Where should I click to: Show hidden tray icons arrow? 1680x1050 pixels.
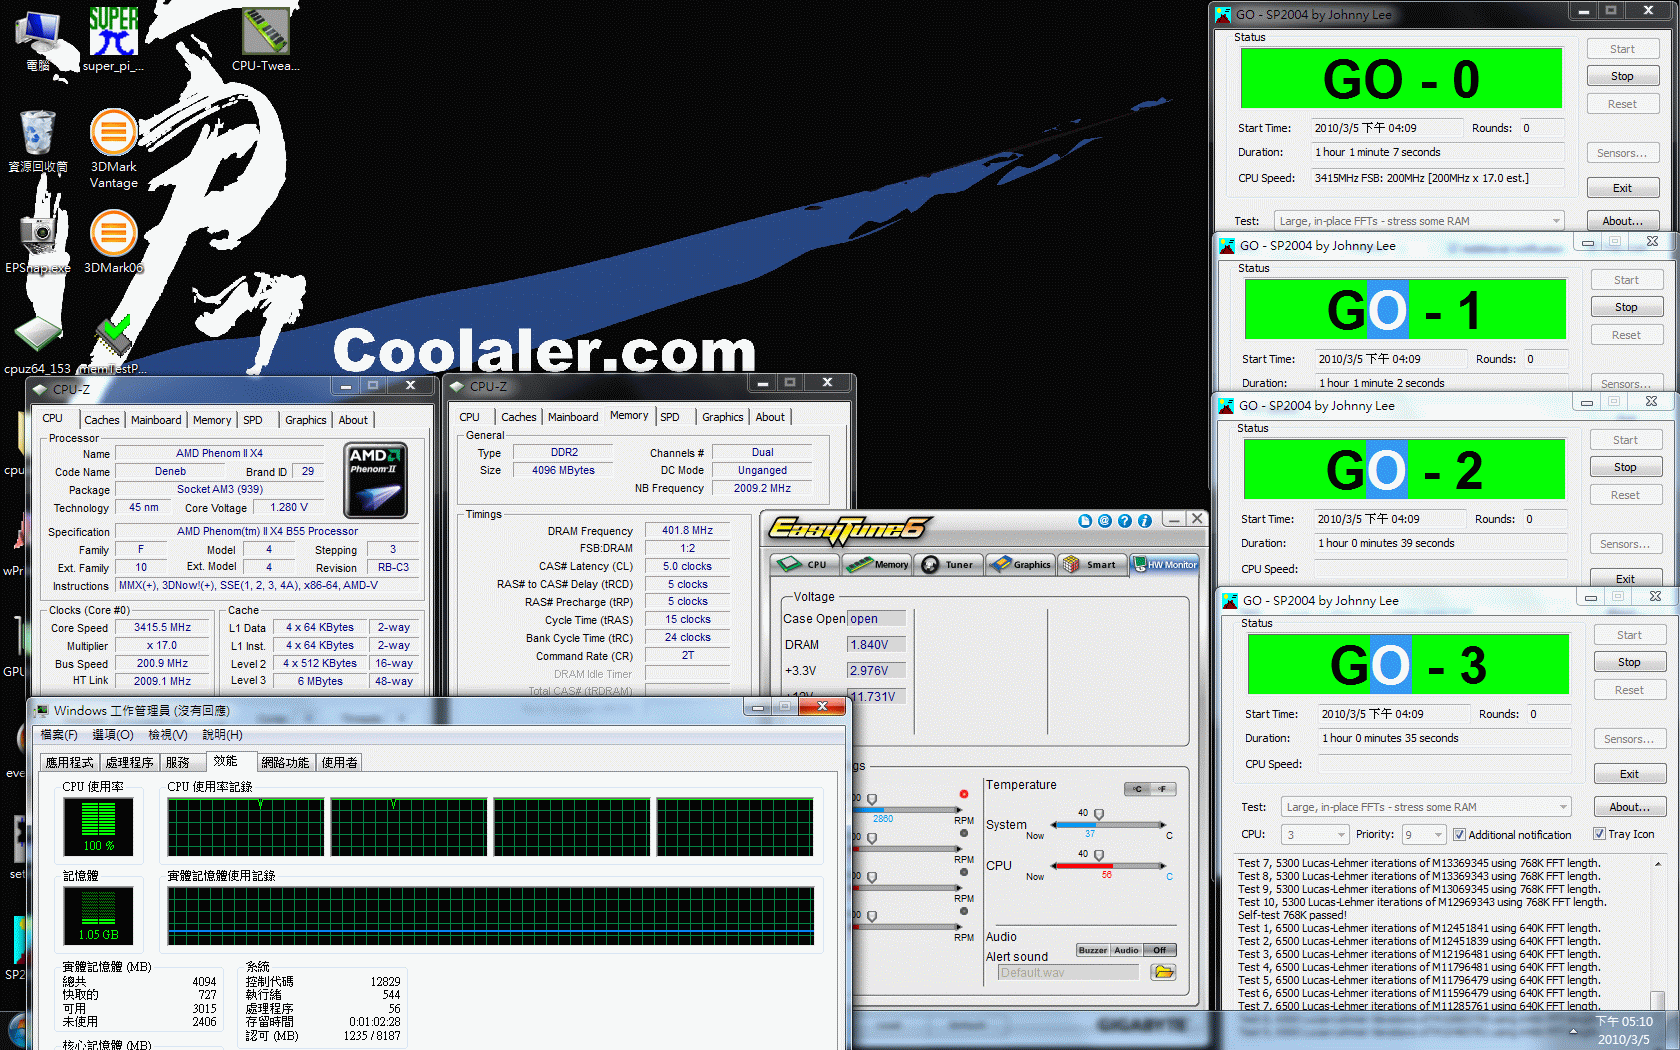pyautogui.click(x=1573, y=1031)
